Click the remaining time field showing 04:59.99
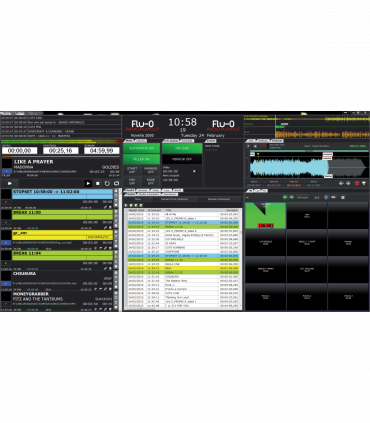 102,151
